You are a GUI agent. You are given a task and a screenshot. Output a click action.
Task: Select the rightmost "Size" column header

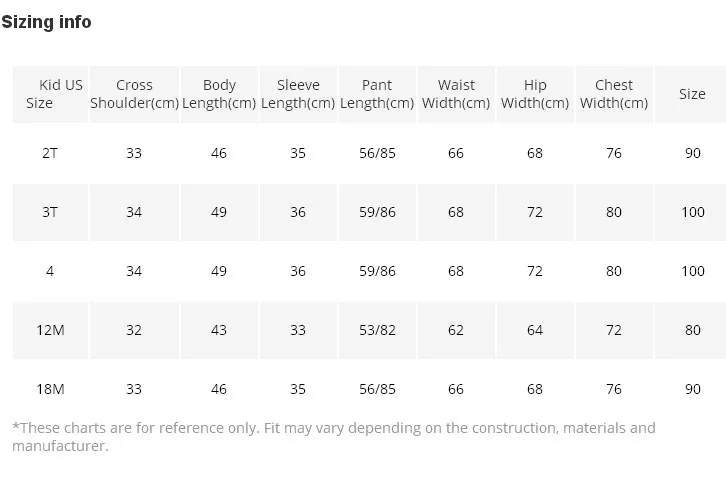(692, 94)
